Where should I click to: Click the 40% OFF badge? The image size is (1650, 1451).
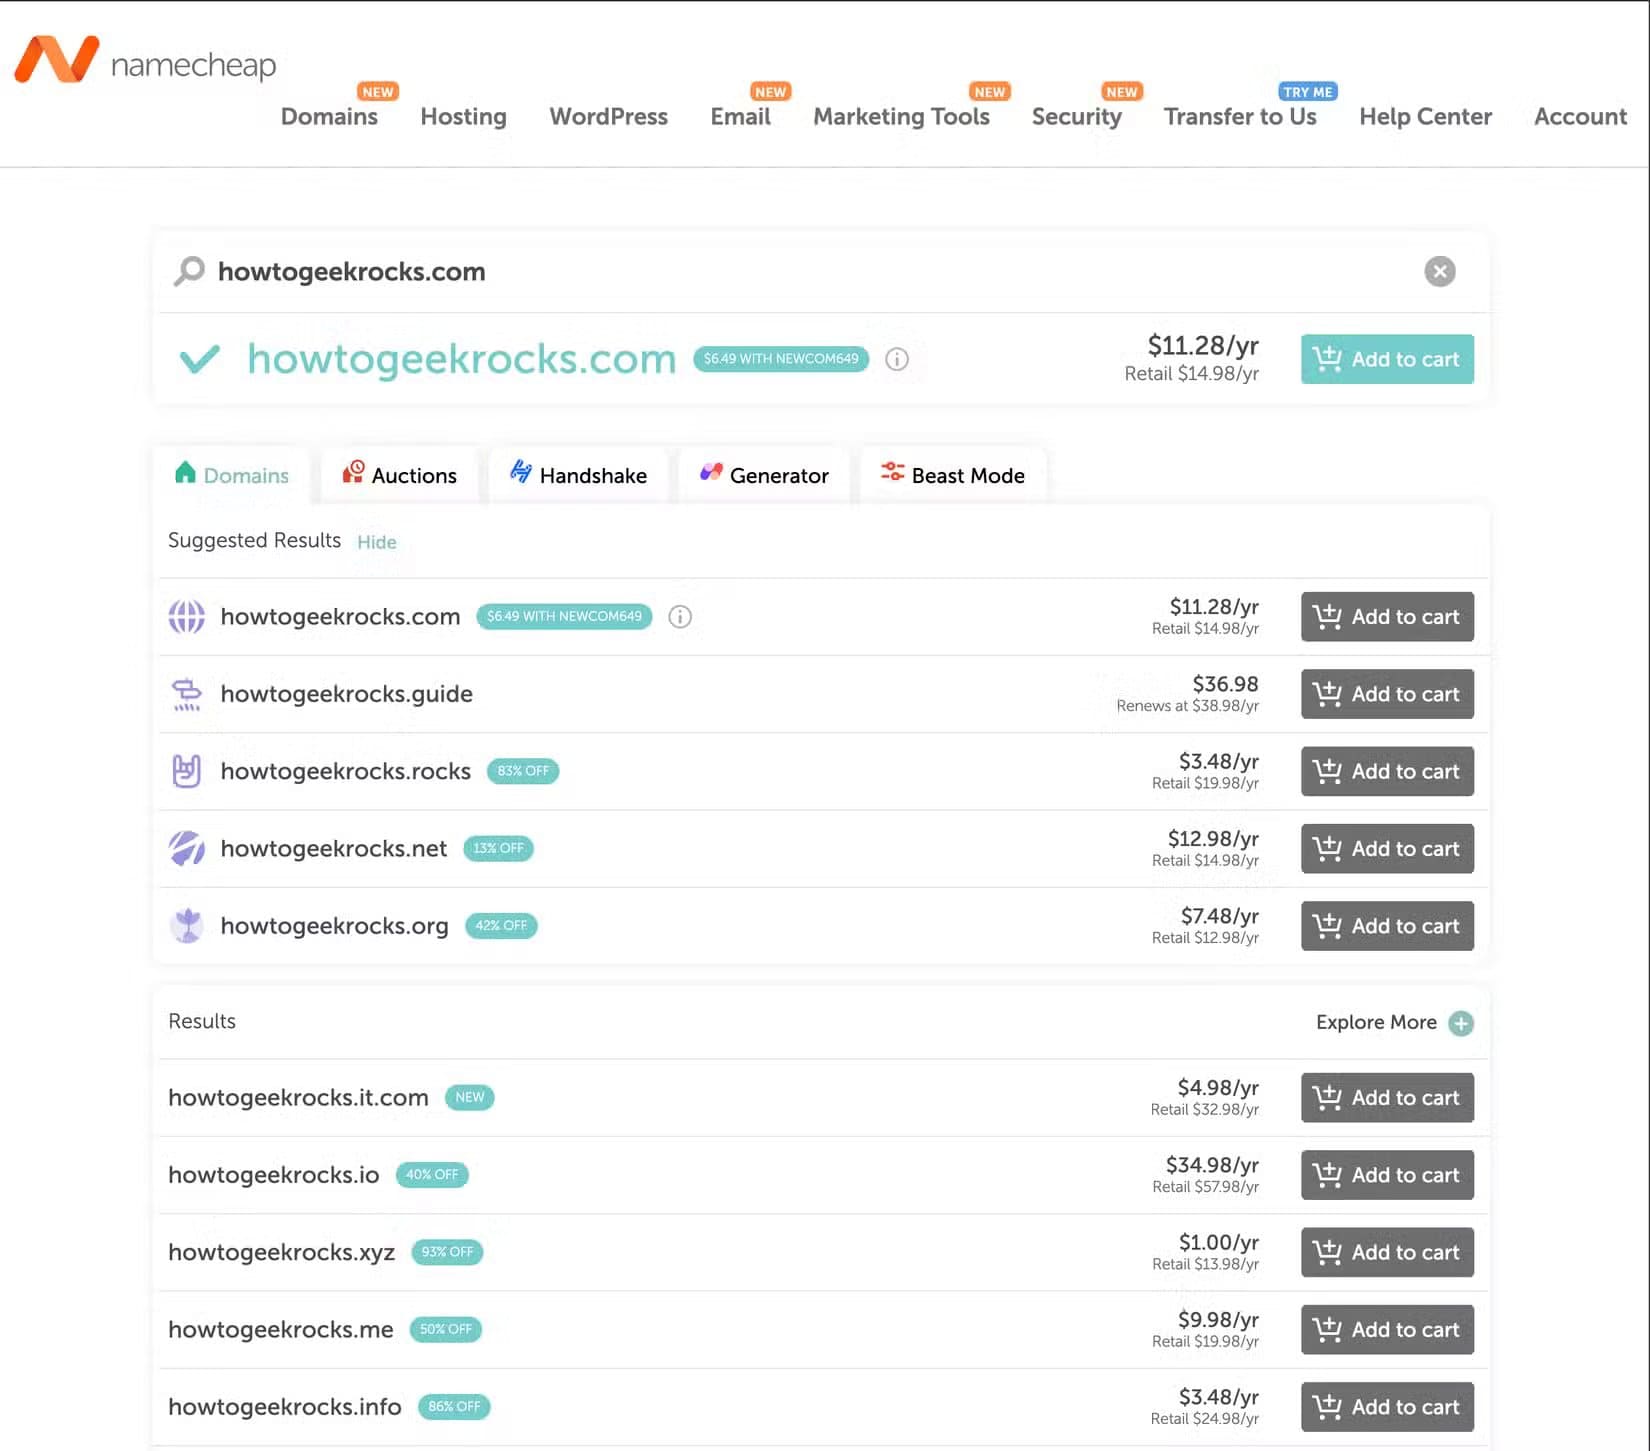[432, 1174]
